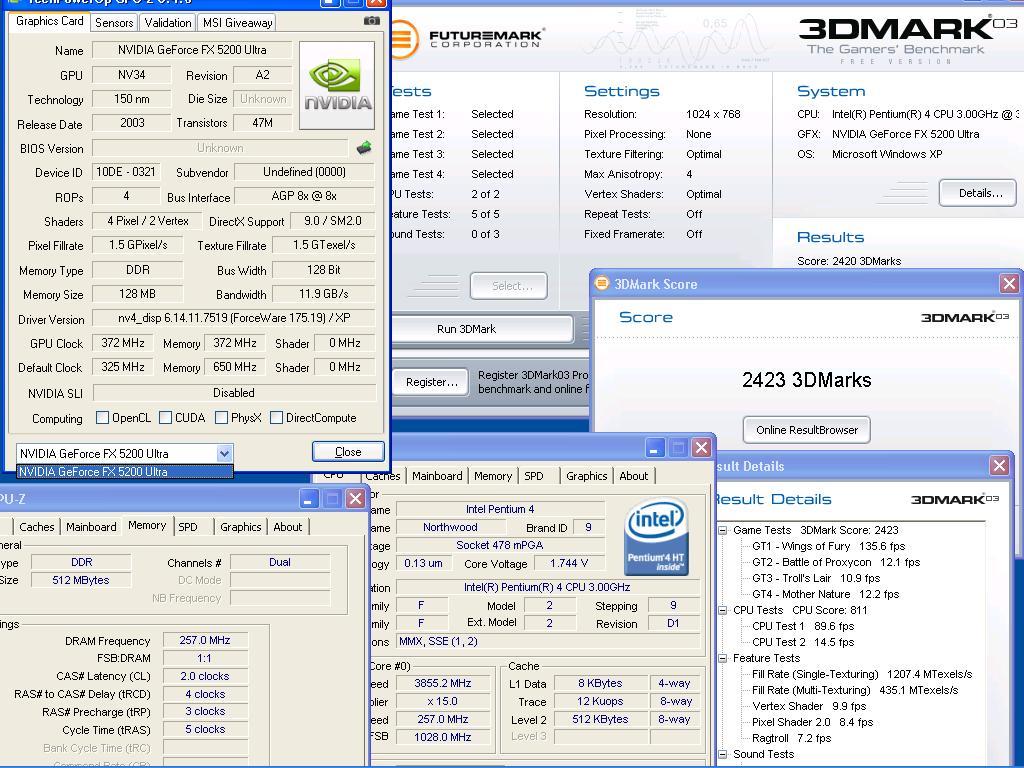
Task: Enable the CUDA checkbox
Action: click(x=165, y=417)
